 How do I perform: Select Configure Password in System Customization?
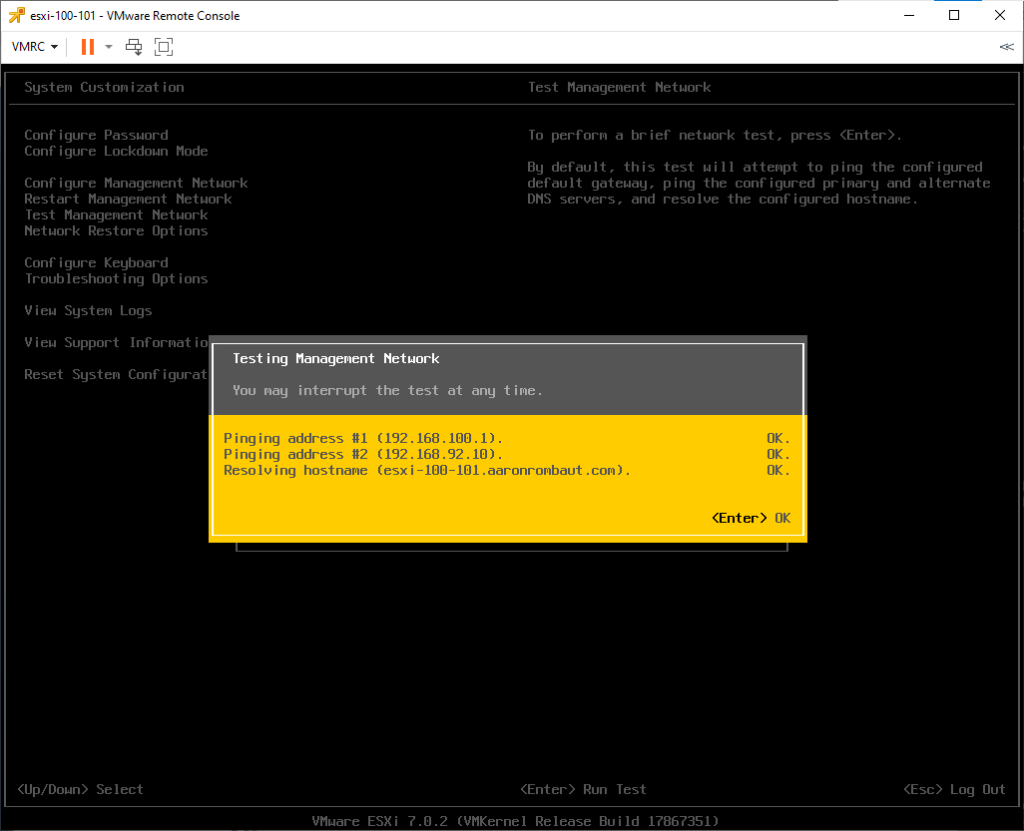click(x=96, y=135)
